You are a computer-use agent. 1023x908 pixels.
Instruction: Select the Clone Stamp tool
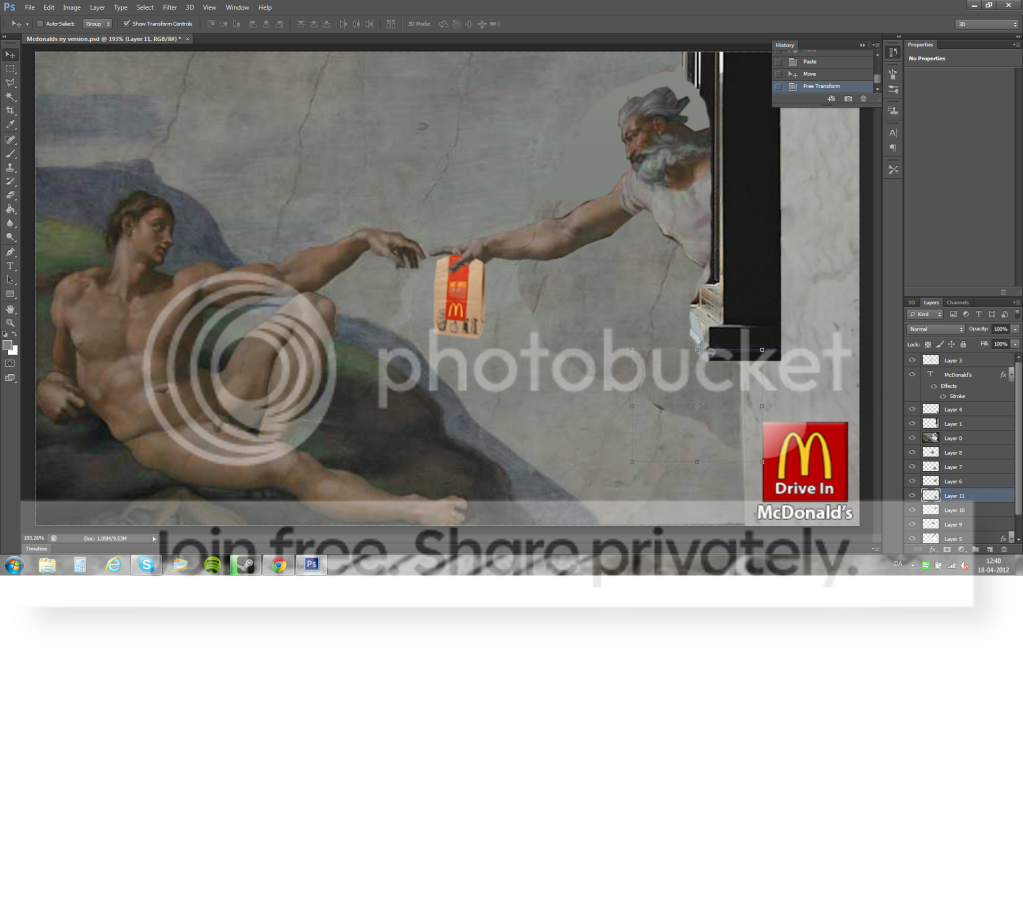10,168
